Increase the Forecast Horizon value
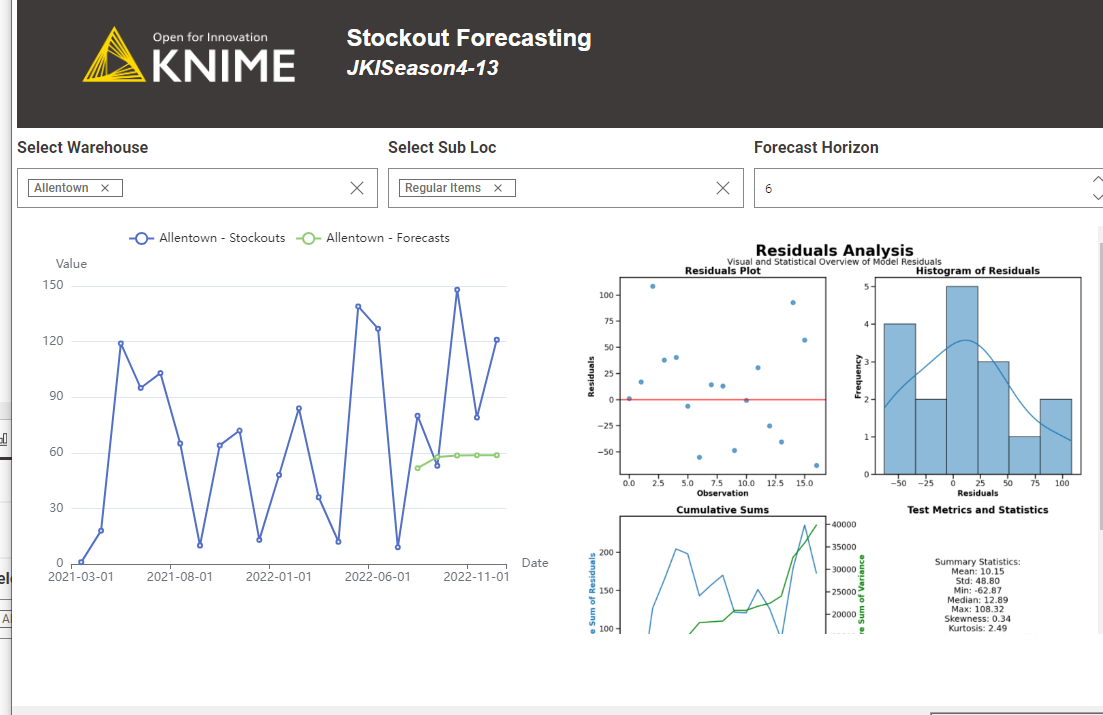Screen dimensions: 1103x715 tap(1098, 179)
